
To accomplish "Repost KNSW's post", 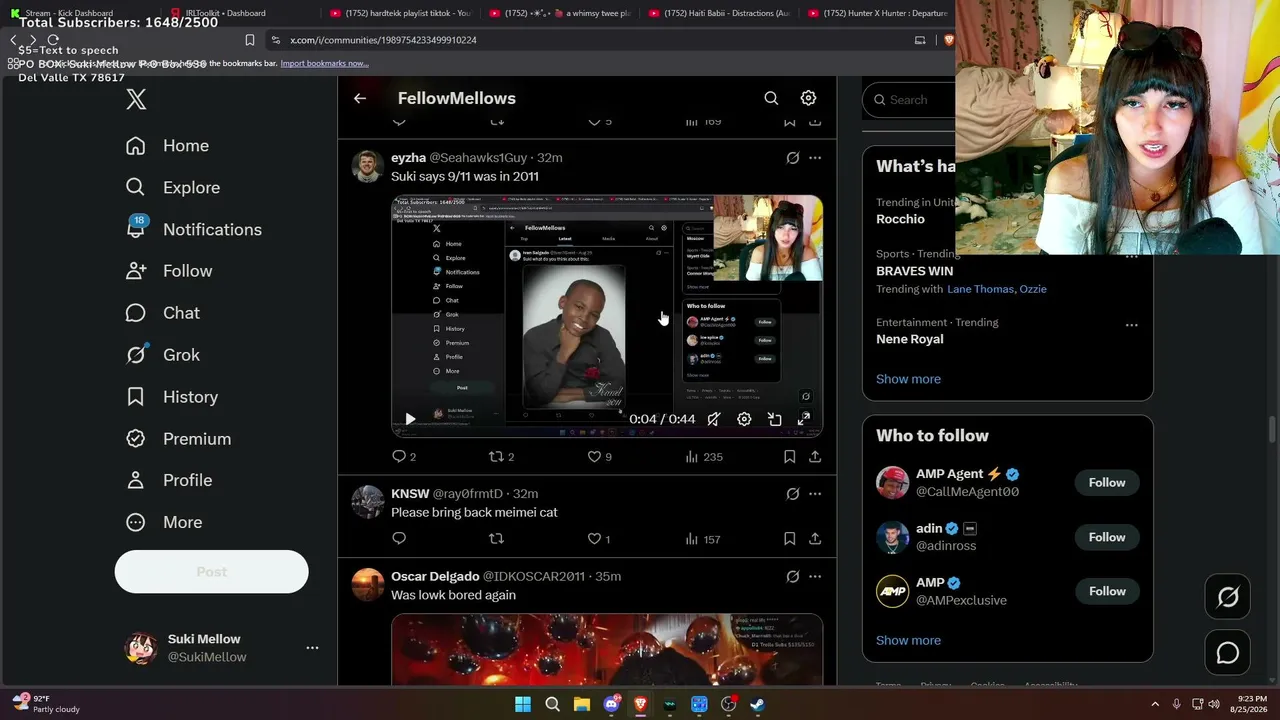I will click(x=496, y=539).
